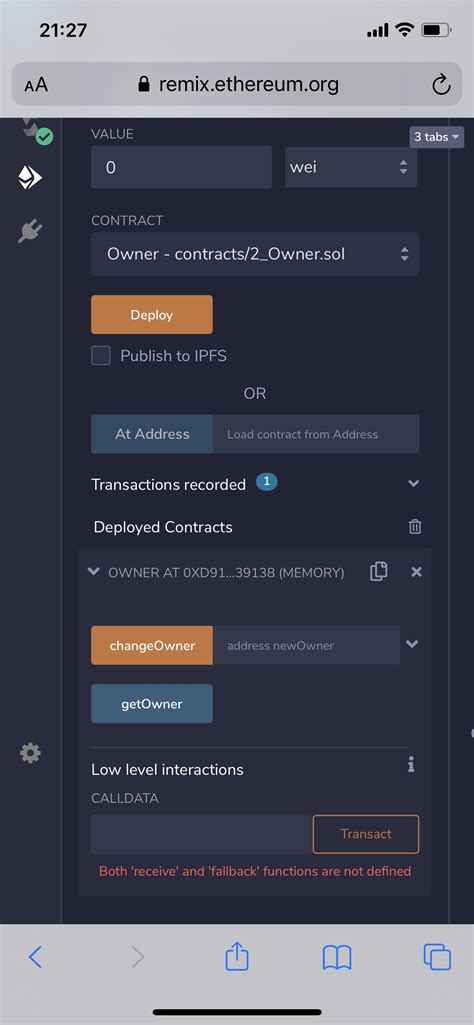Share the page from Safari toolbar
Image resolution: width=474 pixels, height=1025 pixels.
237,956
